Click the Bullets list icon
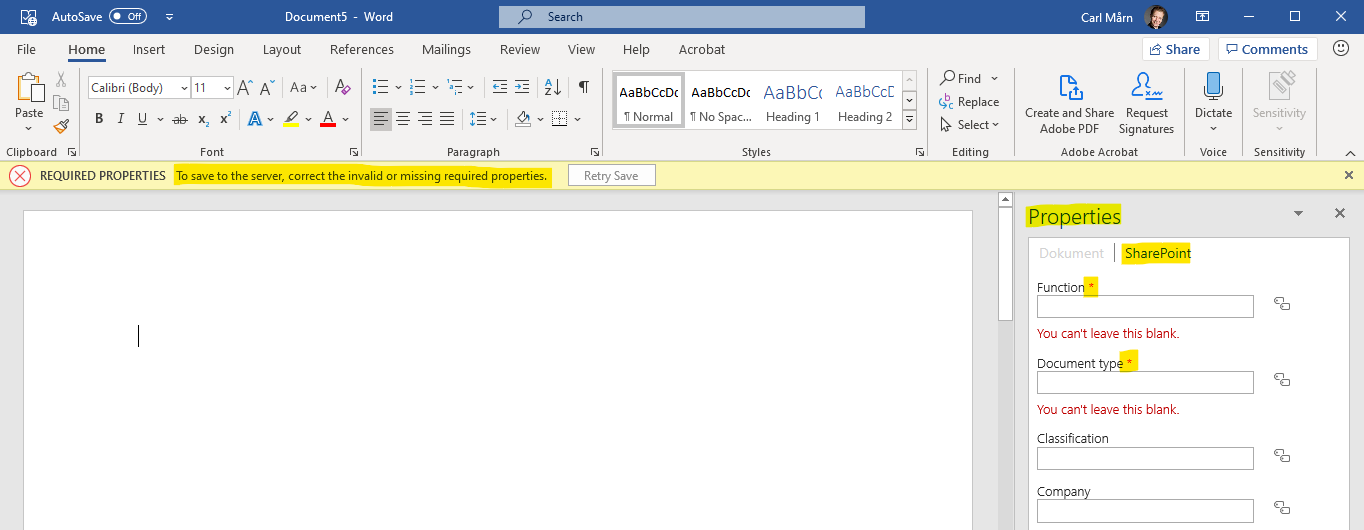 [380, 88]
